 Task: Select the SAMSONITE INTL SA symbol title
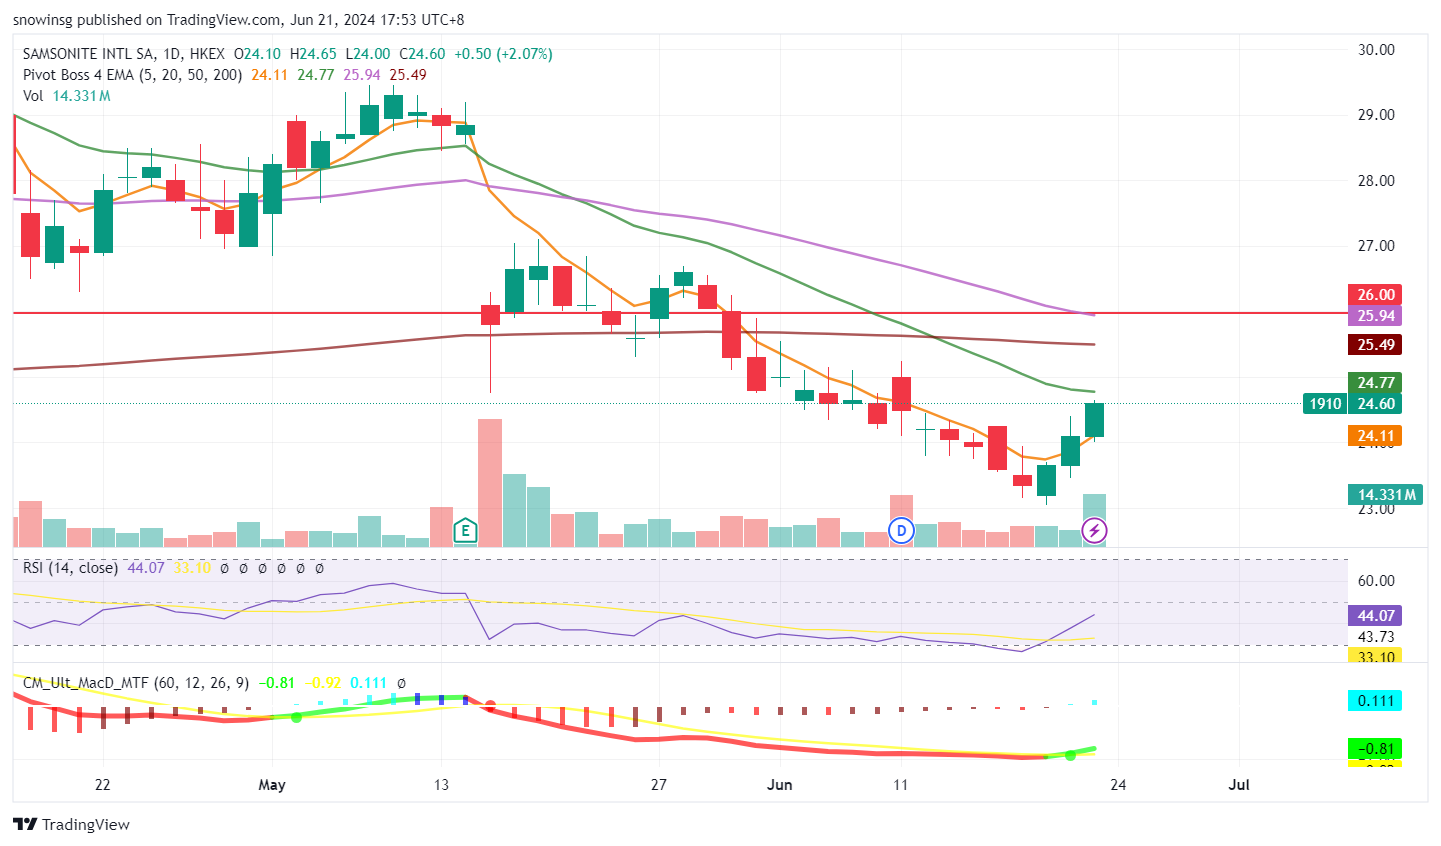click(x=90, y=54)
